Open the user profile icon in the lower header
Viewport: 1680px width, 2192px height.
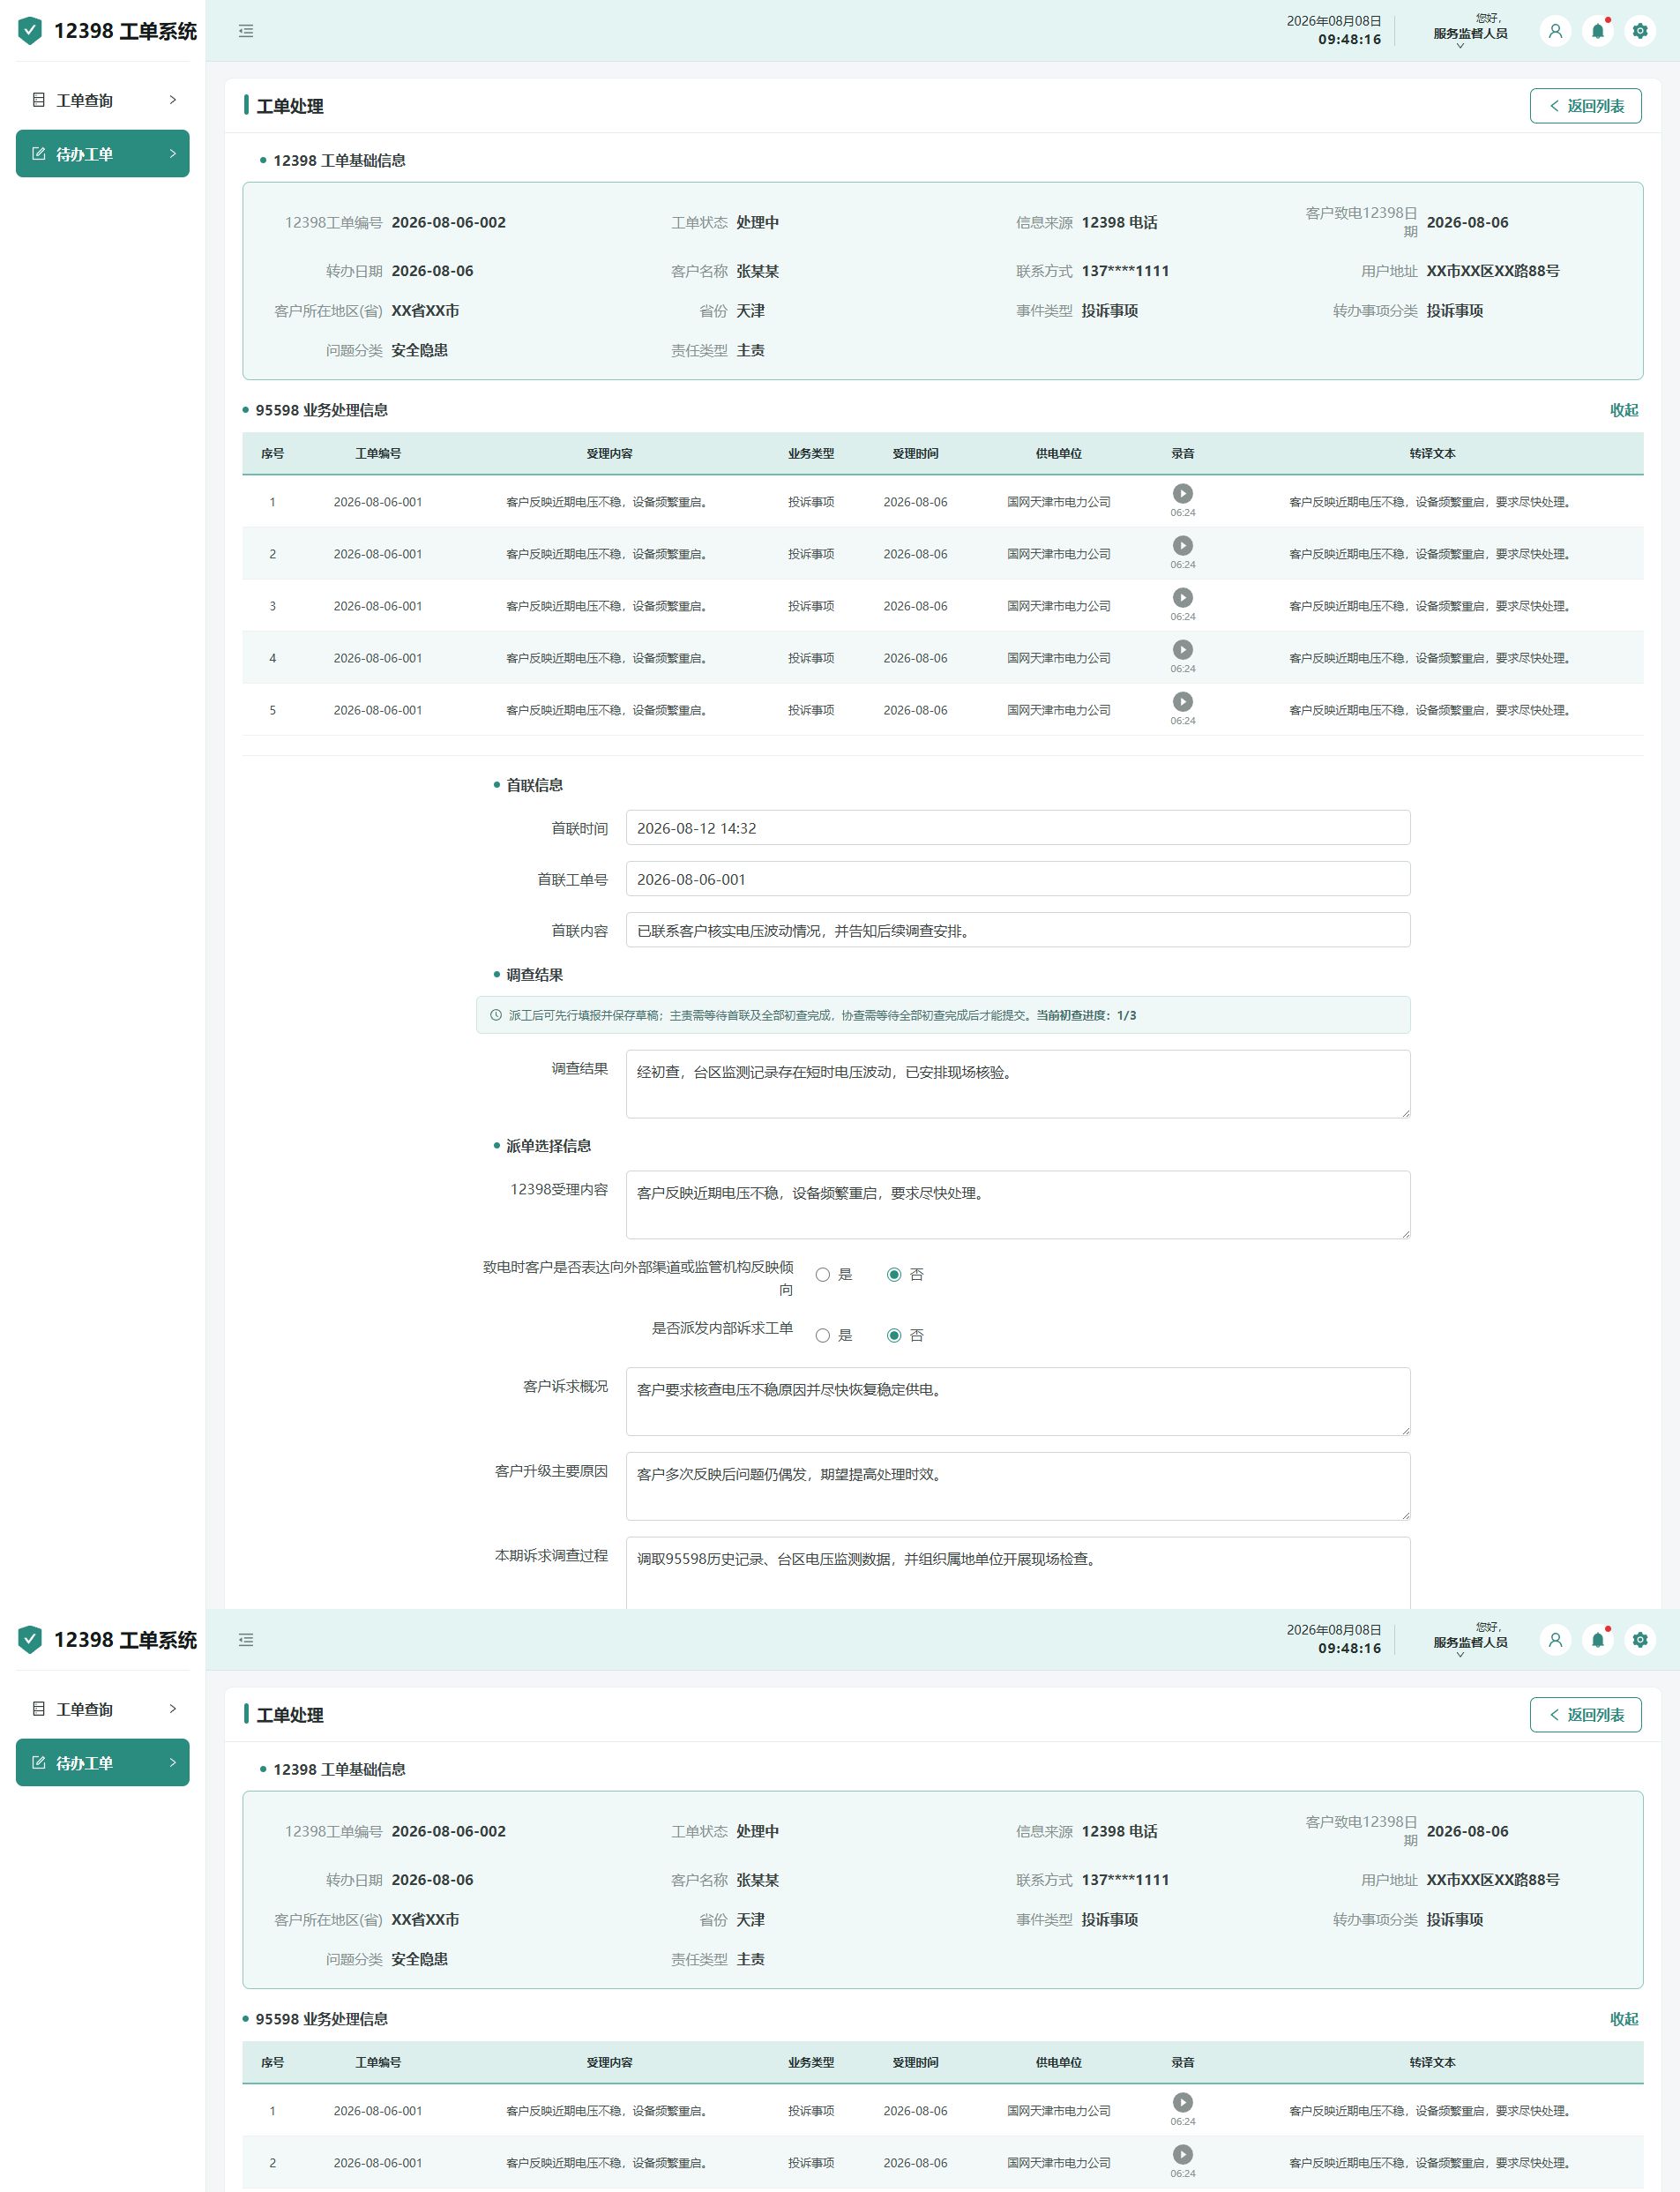click(x=1555, y=1640)
